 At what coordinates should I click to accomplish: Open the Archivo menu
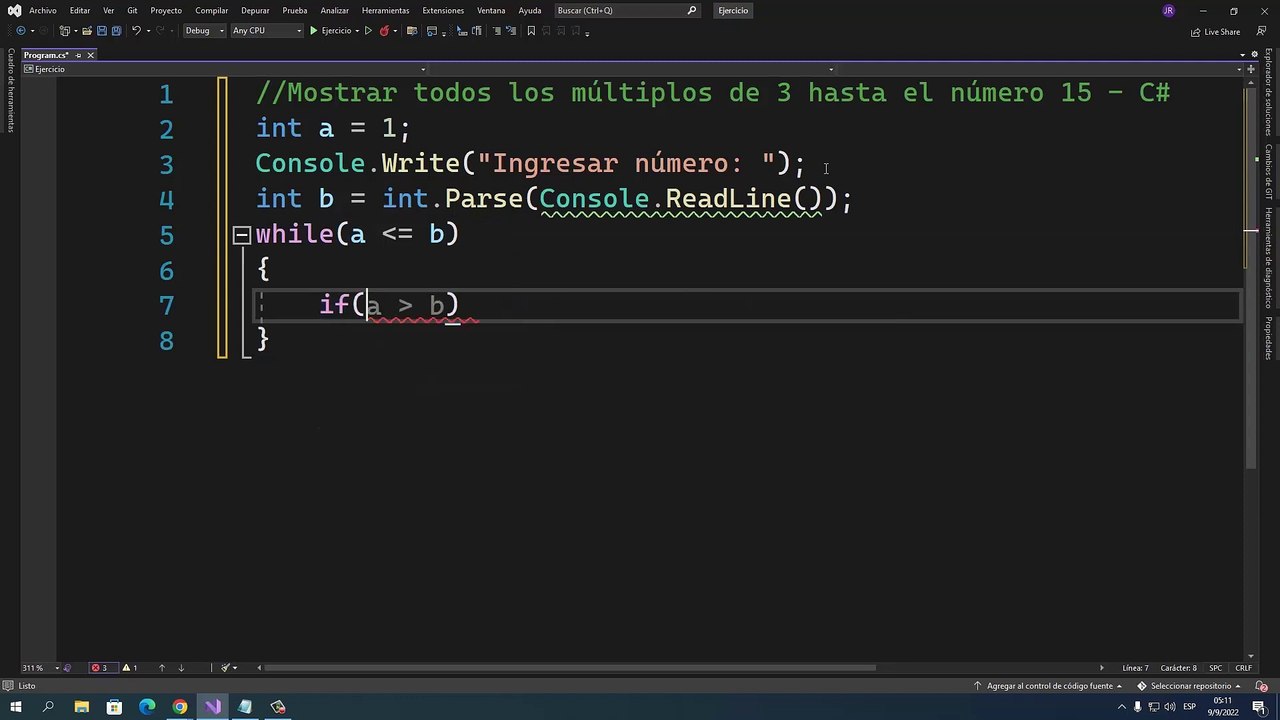coord(43,10)
